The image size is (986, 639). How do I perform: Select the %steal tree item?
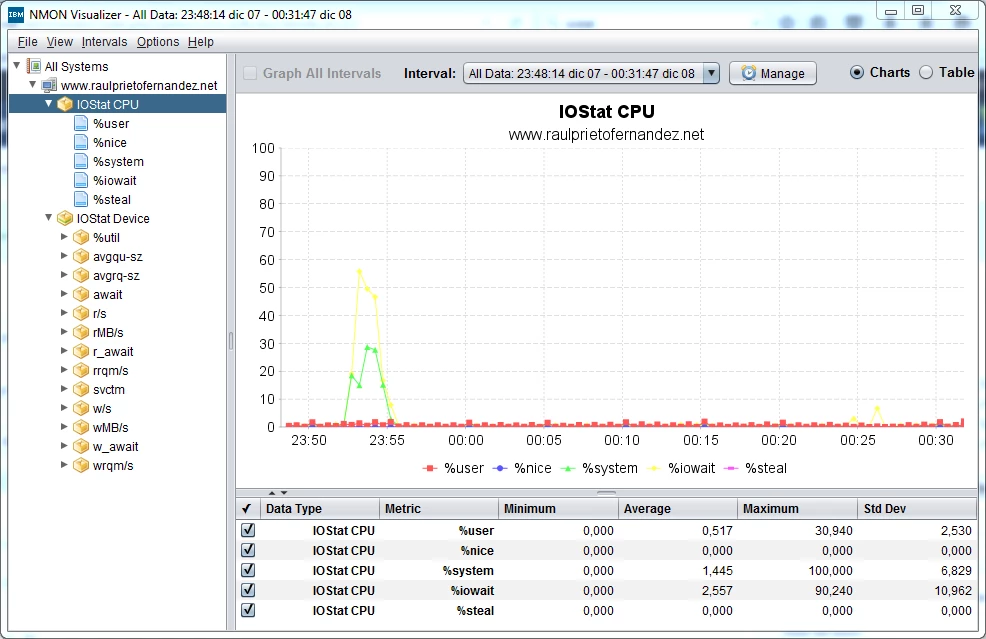[x=111, y=200]
